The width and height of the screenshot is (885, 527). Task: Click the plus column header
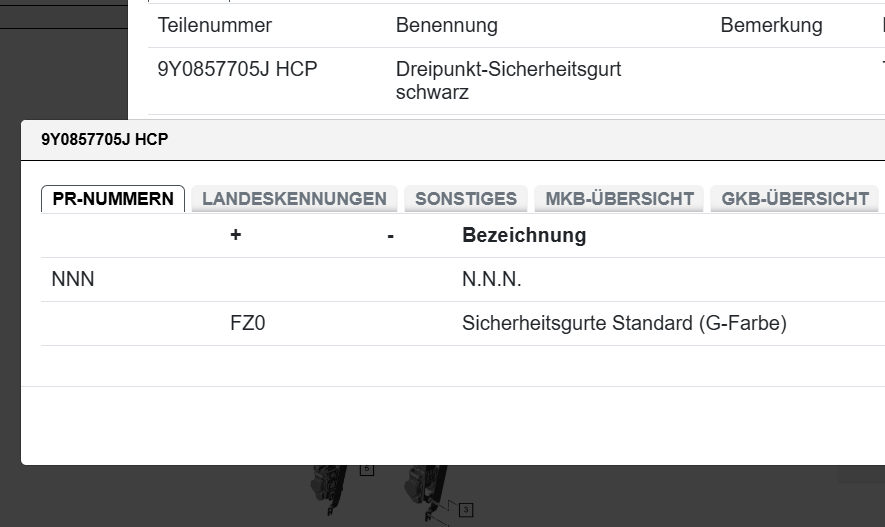236,236
